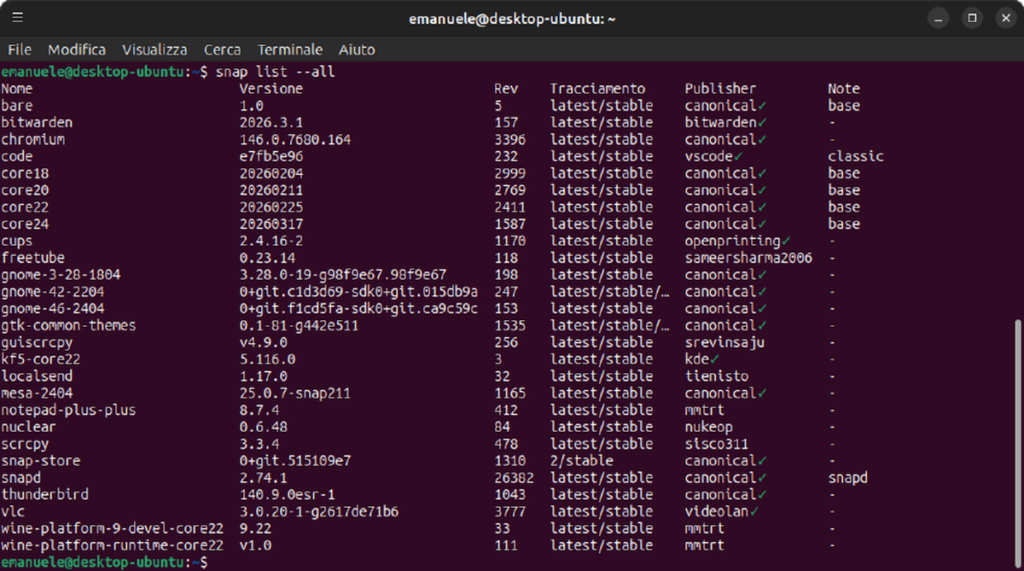Click the 'guiscrcpy' snap name
This screenshot has width=1024, height=571.
click(37, 342)
